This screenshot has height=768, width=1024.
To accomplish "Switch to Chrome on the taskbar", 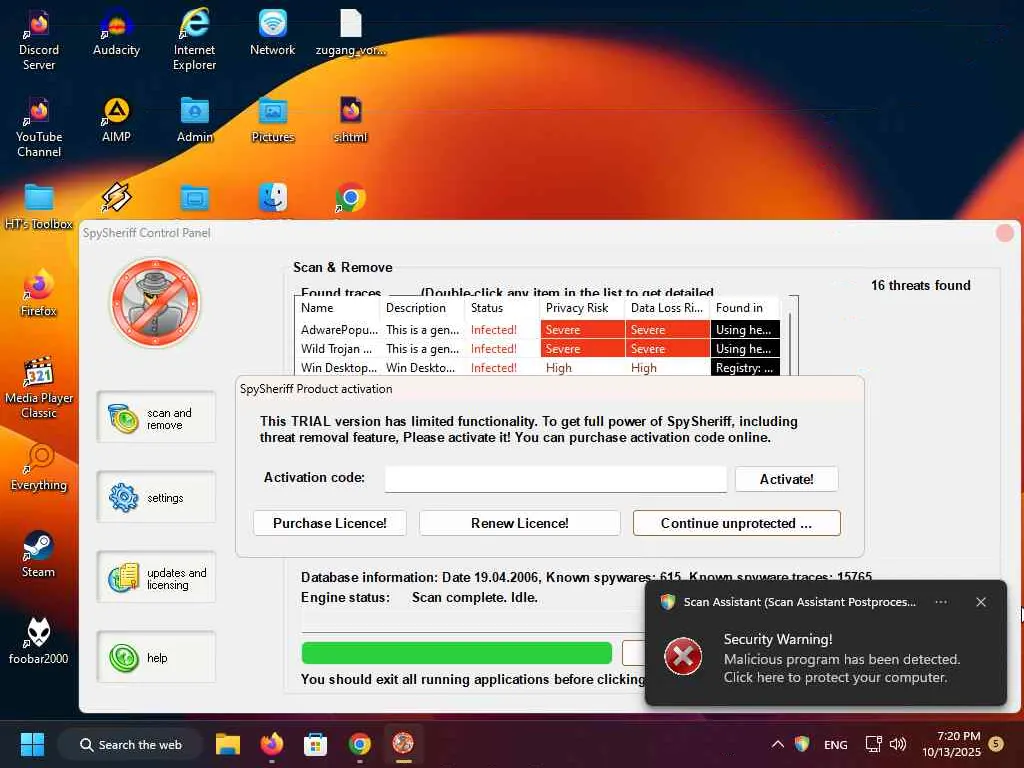I will (x=359, y=744).
